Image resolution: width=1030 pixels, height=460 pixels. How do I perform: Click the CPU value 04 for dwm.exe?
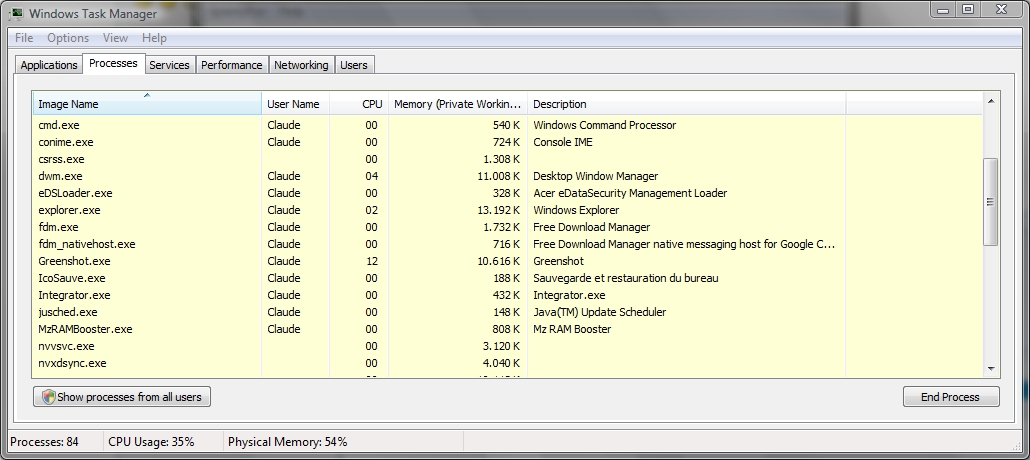coord(372,176)
